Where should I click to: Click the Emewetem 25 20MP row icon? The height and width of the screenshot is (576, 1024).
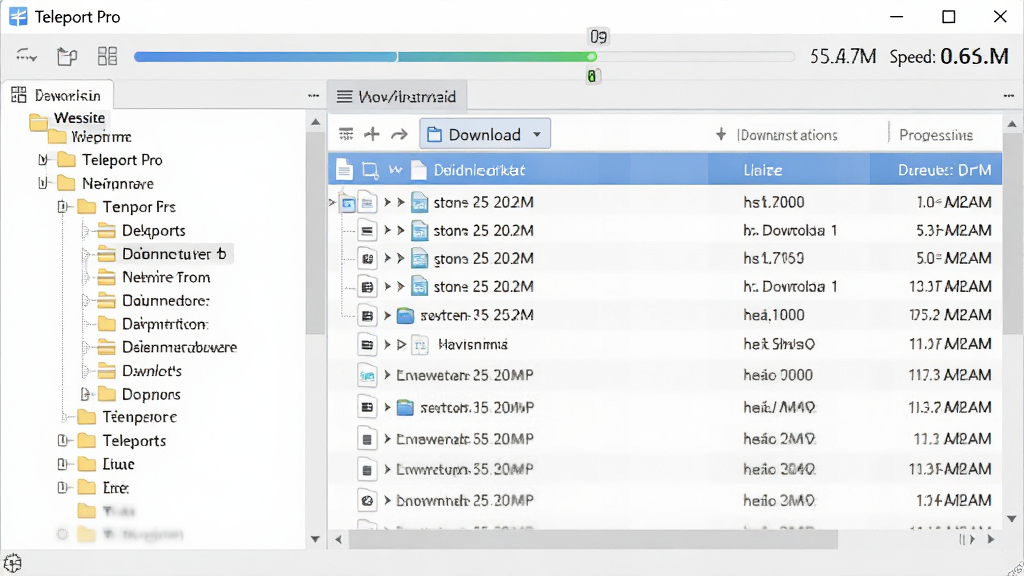coord(367,375)
